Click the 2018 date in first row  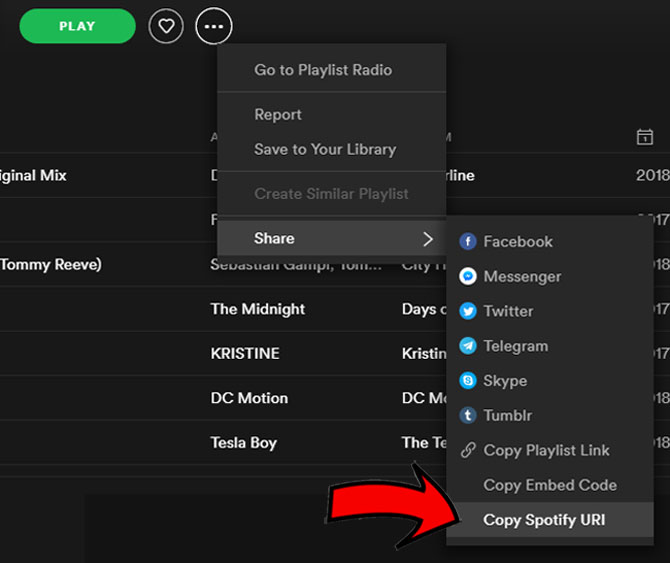652,175
